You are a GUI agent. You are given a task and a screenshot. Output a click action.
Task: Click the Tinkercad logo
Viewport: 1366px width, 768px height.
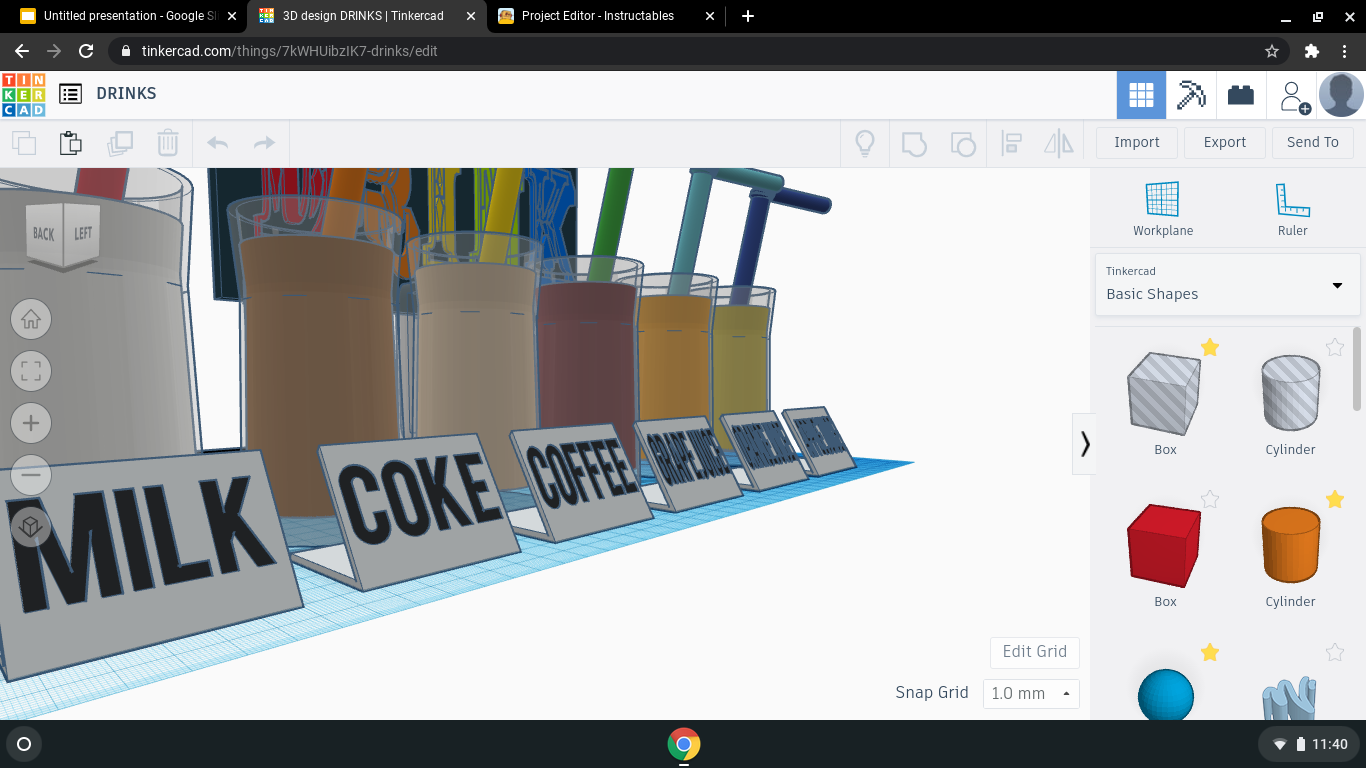tap(23, 94)
